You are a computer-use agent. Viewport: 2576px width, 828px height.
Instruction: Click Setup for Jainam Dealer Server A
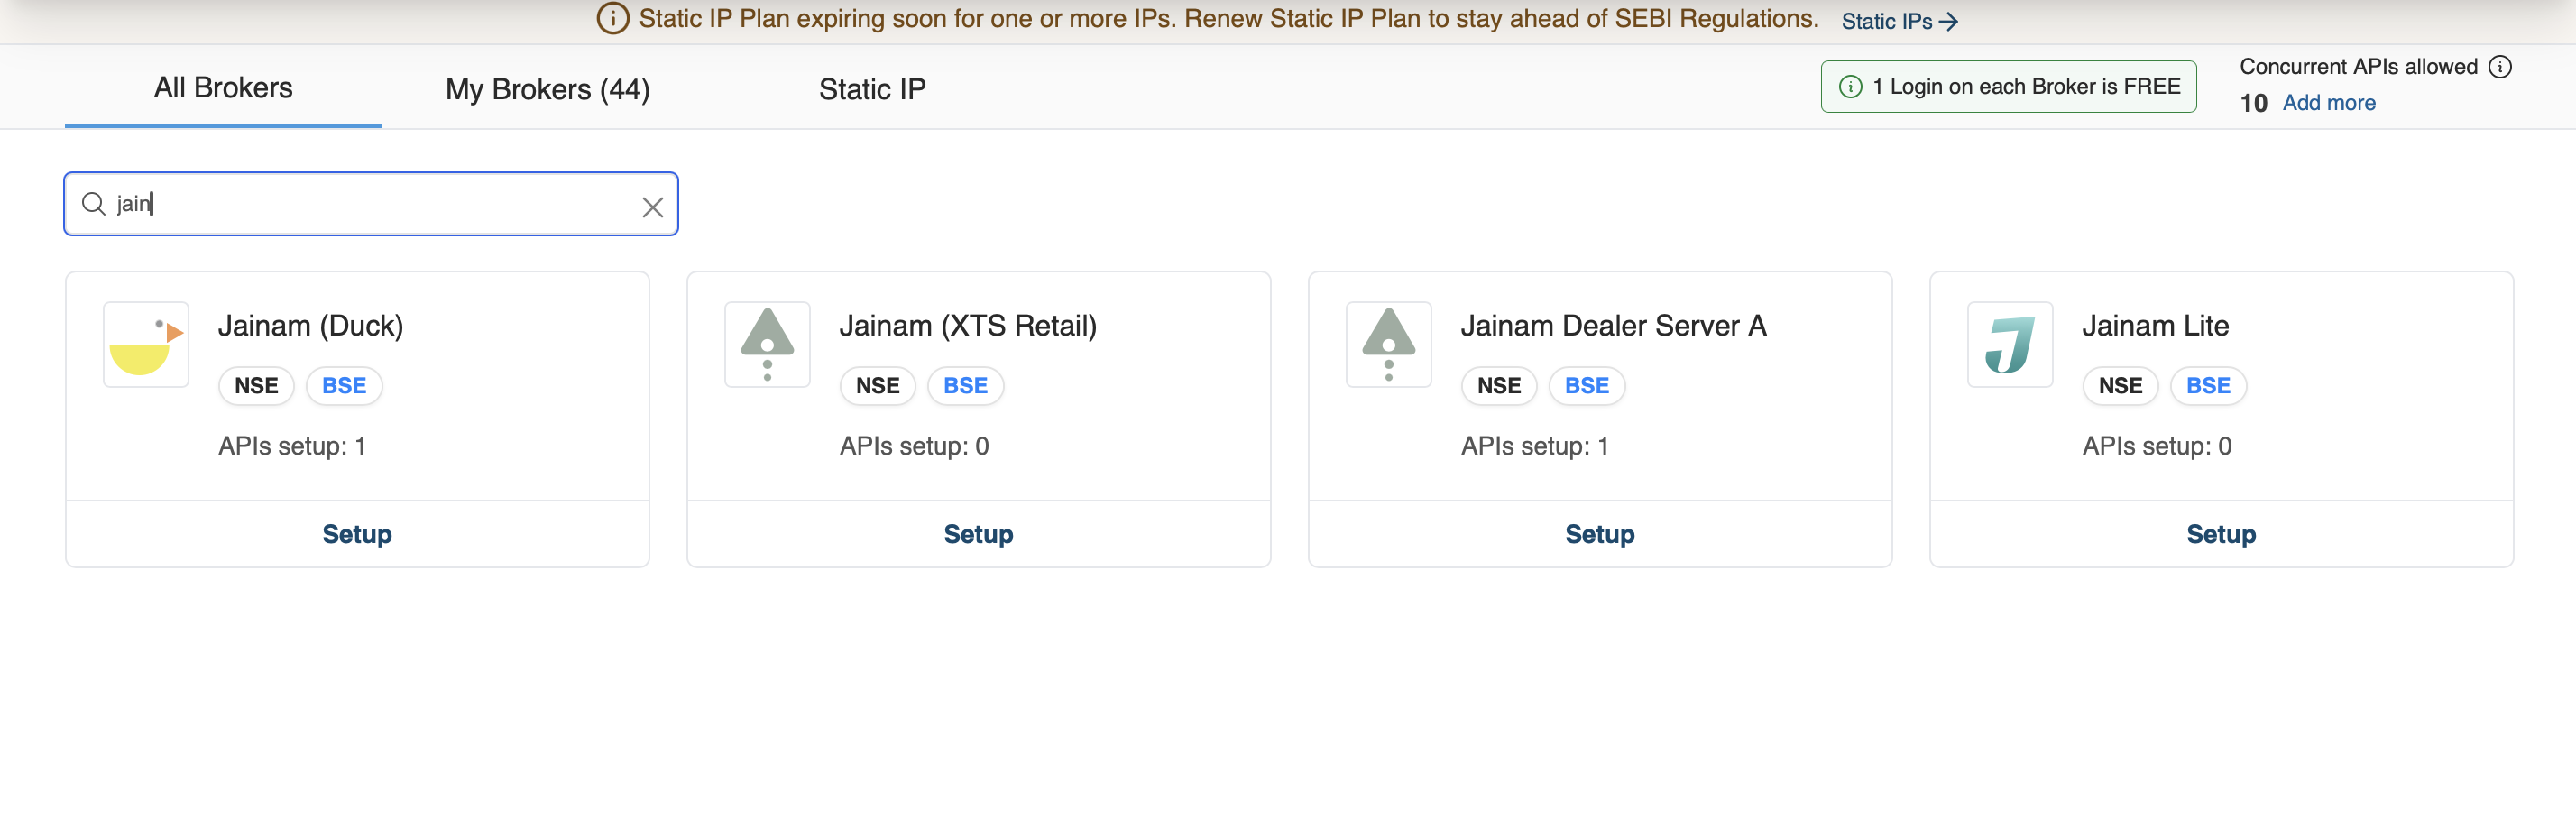point(1599,534)
